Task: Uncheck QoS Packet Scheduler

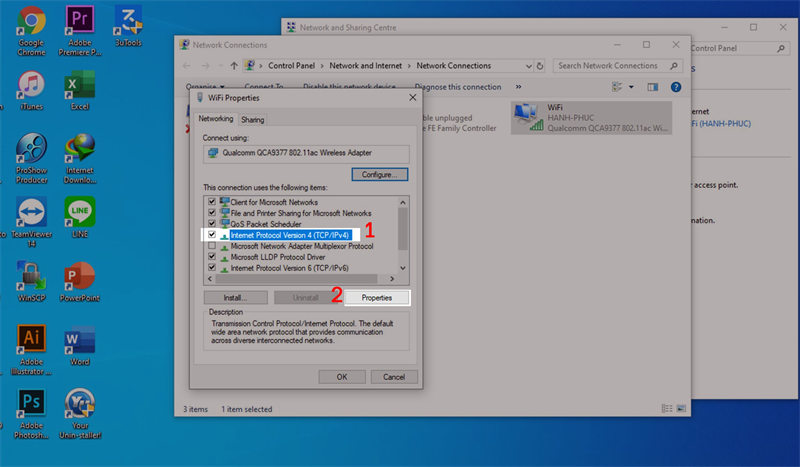Action: 212,224
